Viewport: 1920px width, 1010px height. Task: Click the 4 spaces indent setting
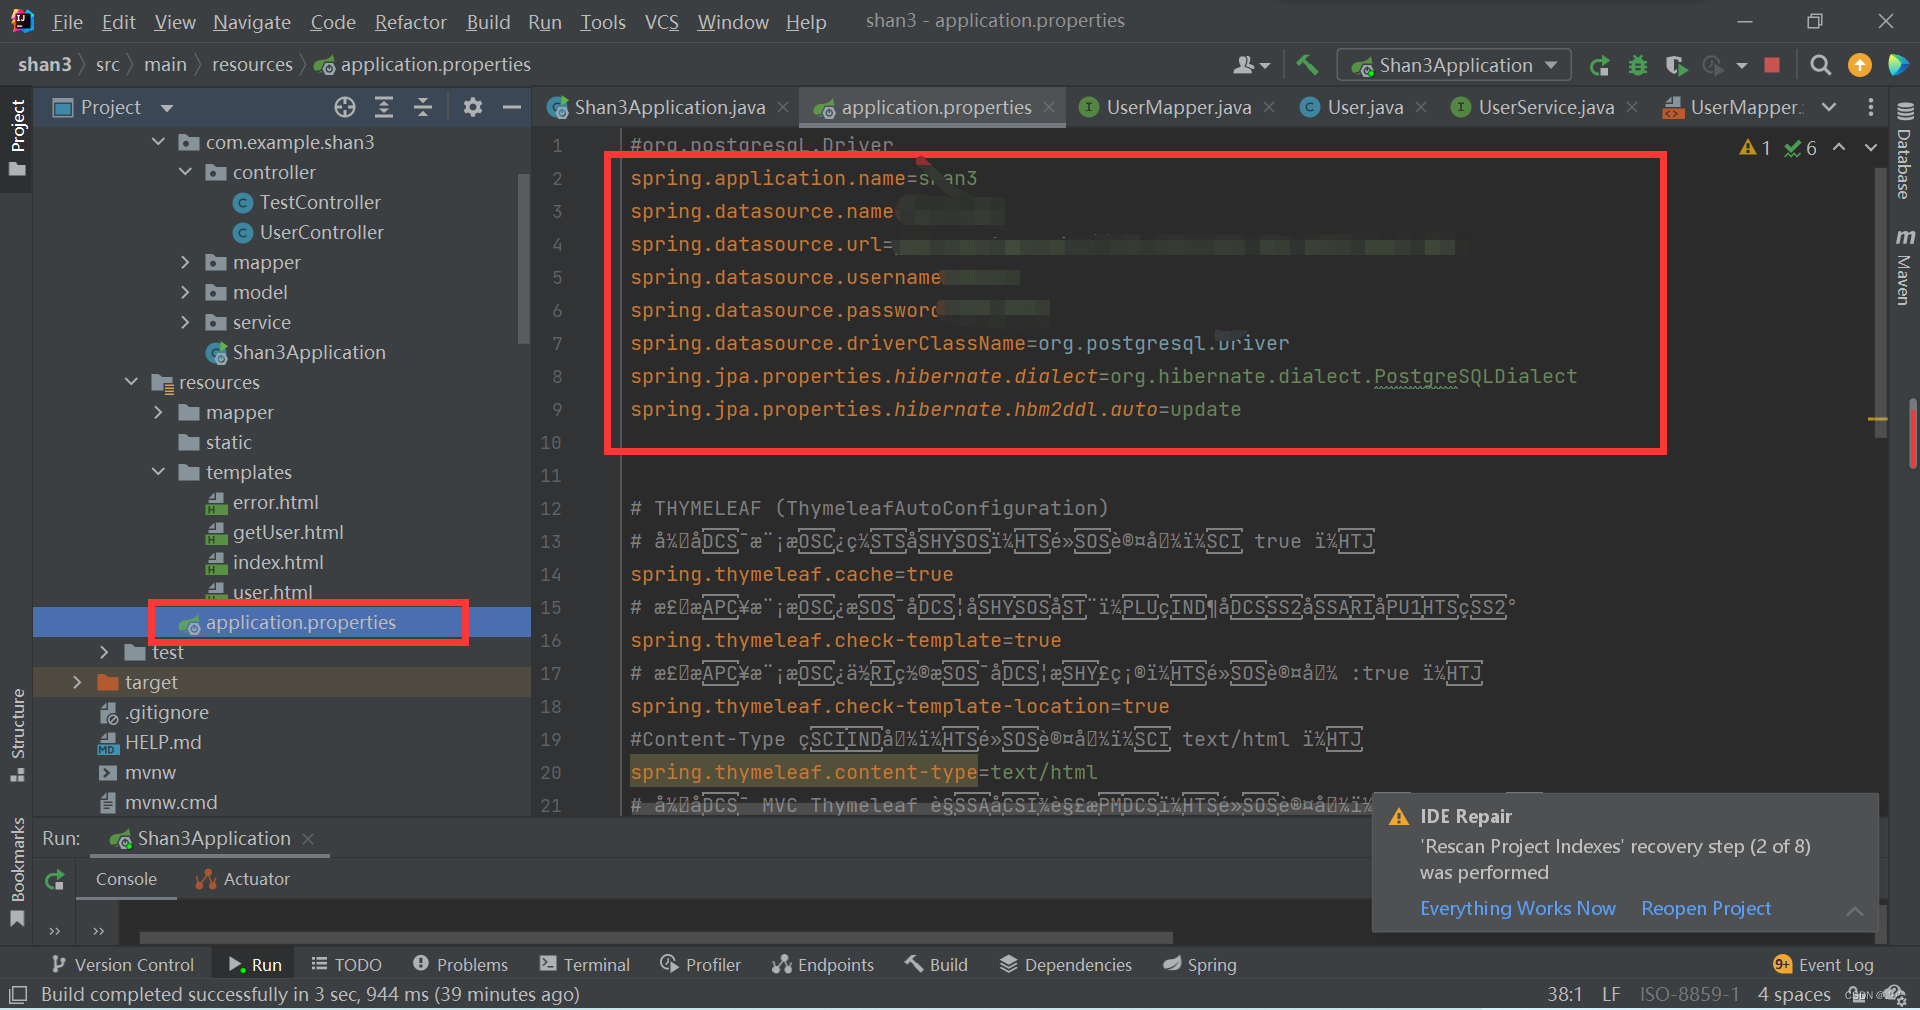pyautogui.click(x=1794, y=994)
